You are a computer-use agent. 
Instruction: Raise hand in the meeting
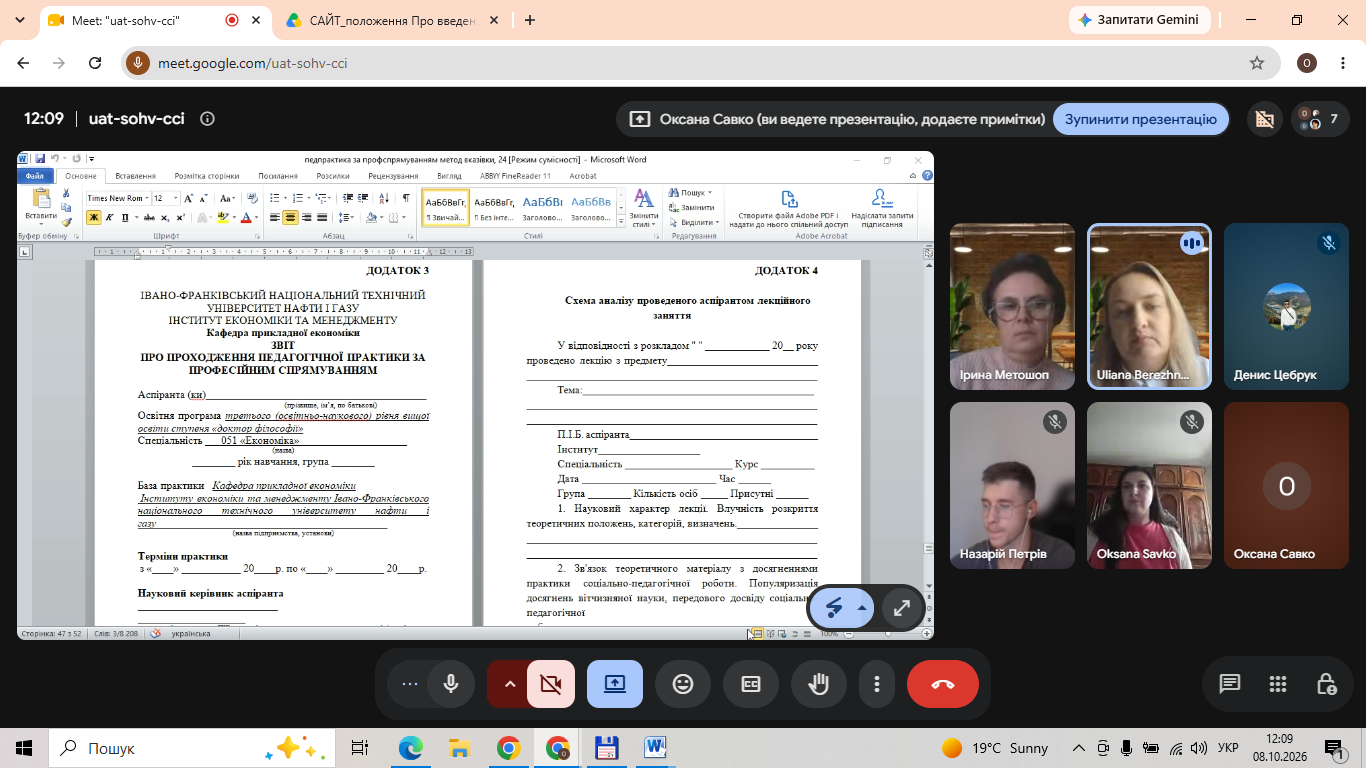(819, 684)
